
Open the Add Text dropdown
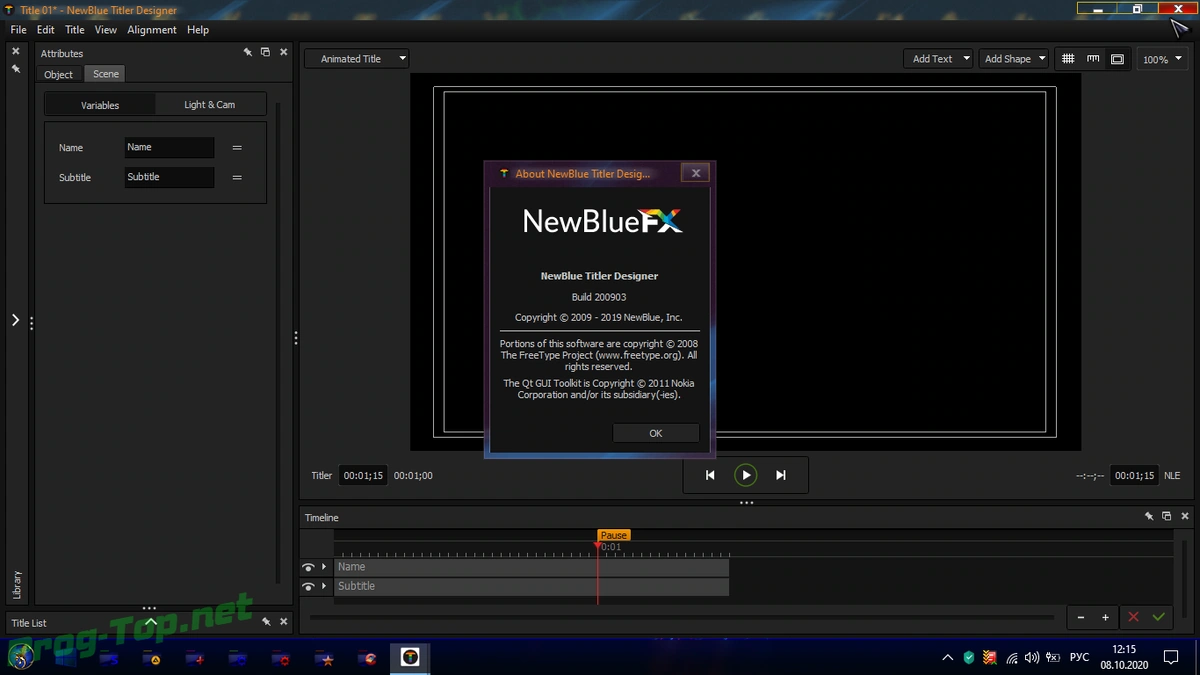(x=938, y=59)
